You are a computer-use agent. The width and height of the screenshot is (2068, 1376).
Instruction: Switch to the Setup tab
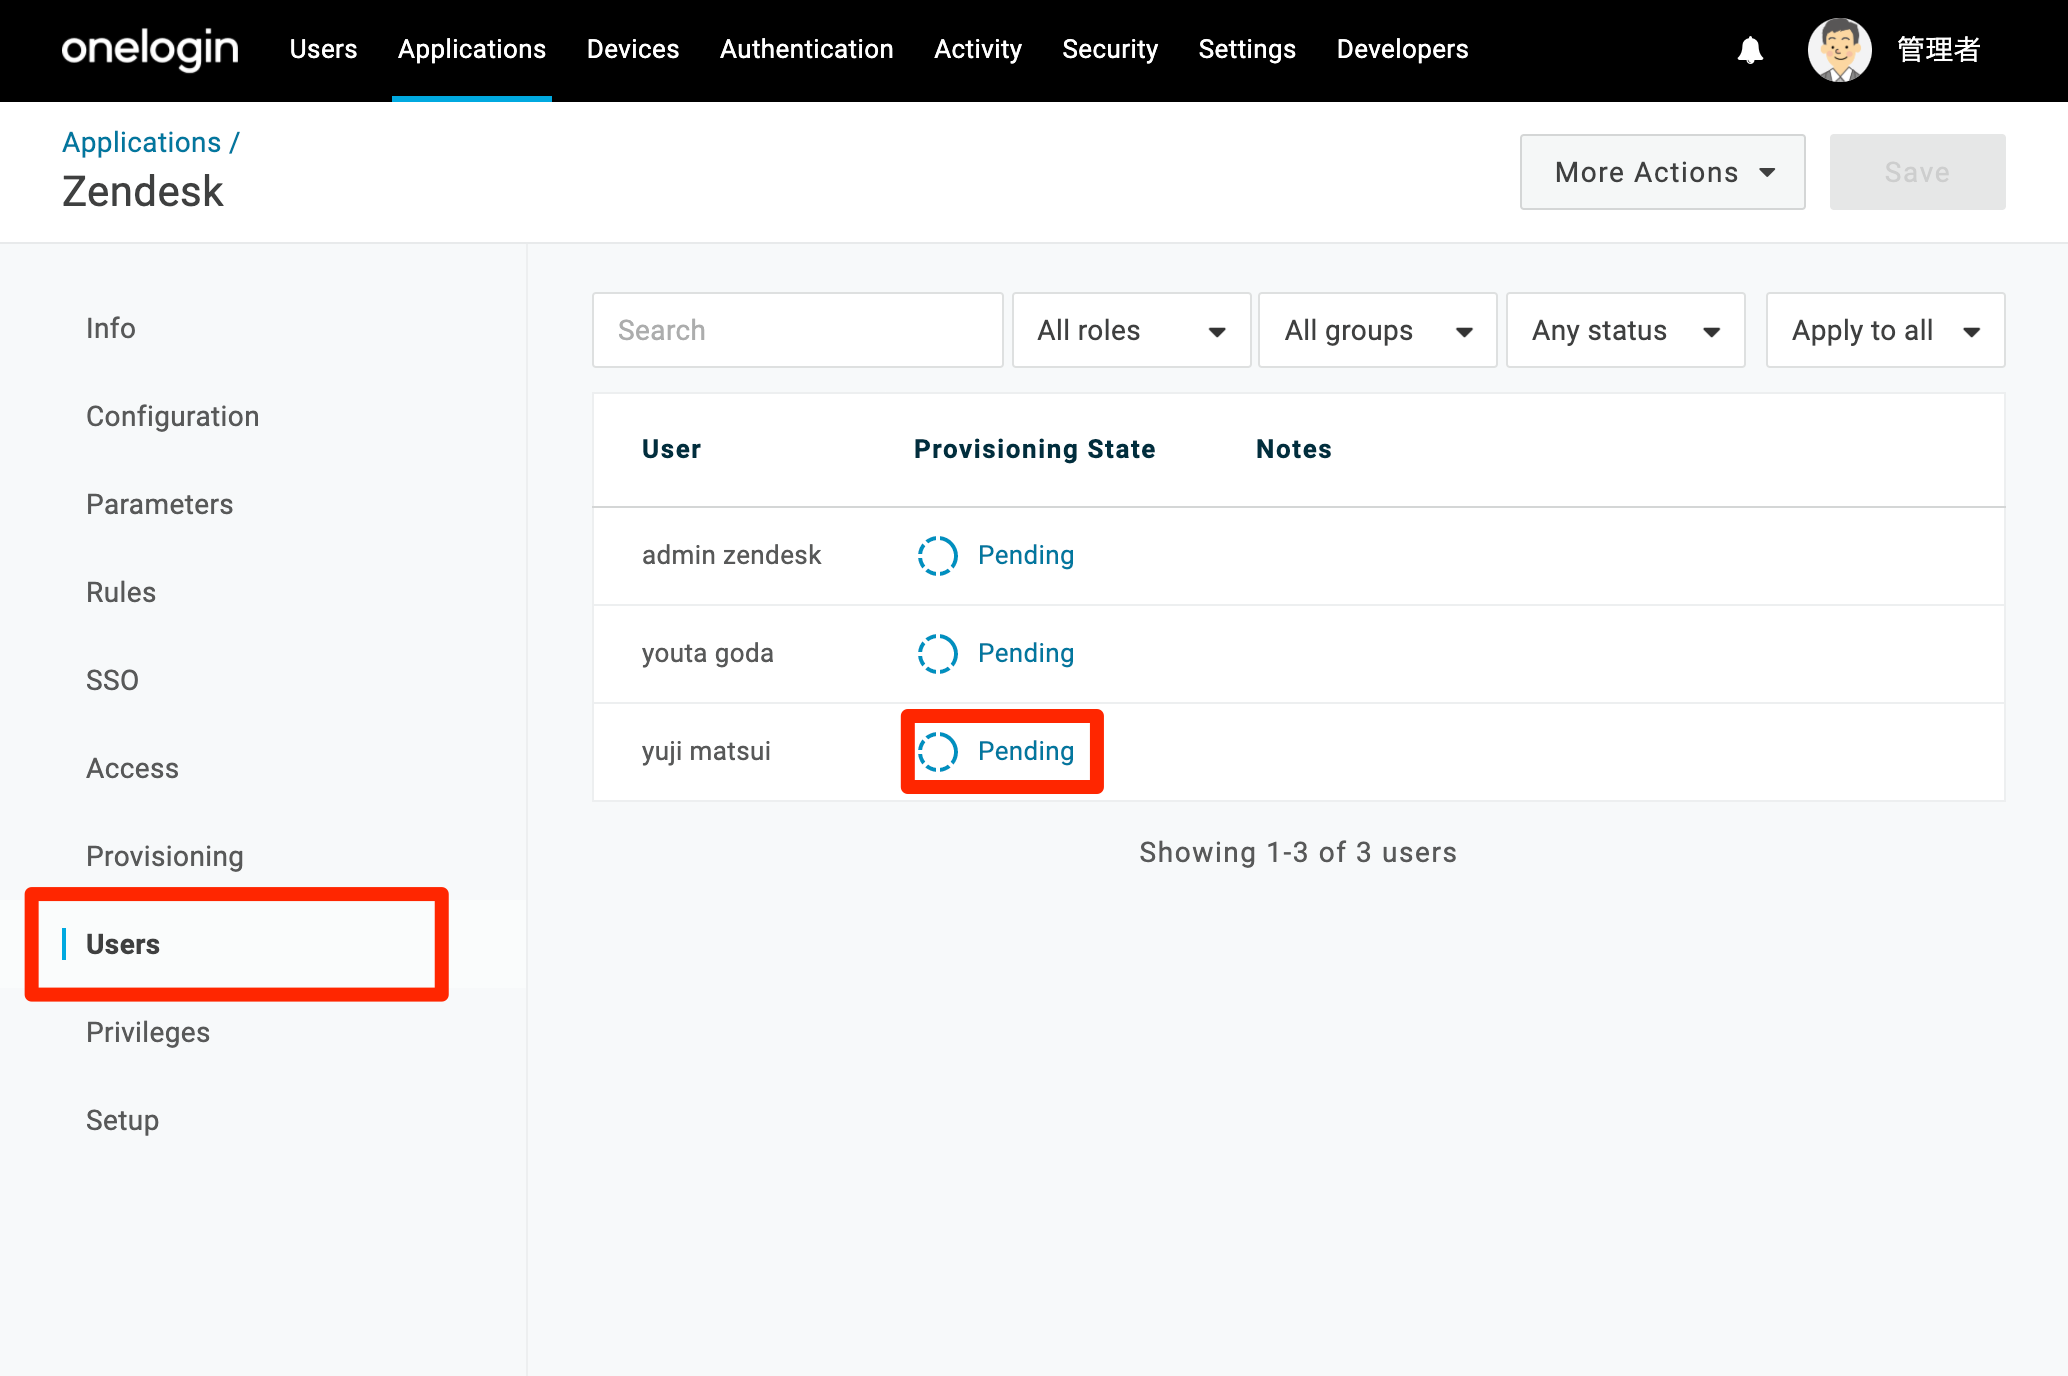coord(122,1120)
